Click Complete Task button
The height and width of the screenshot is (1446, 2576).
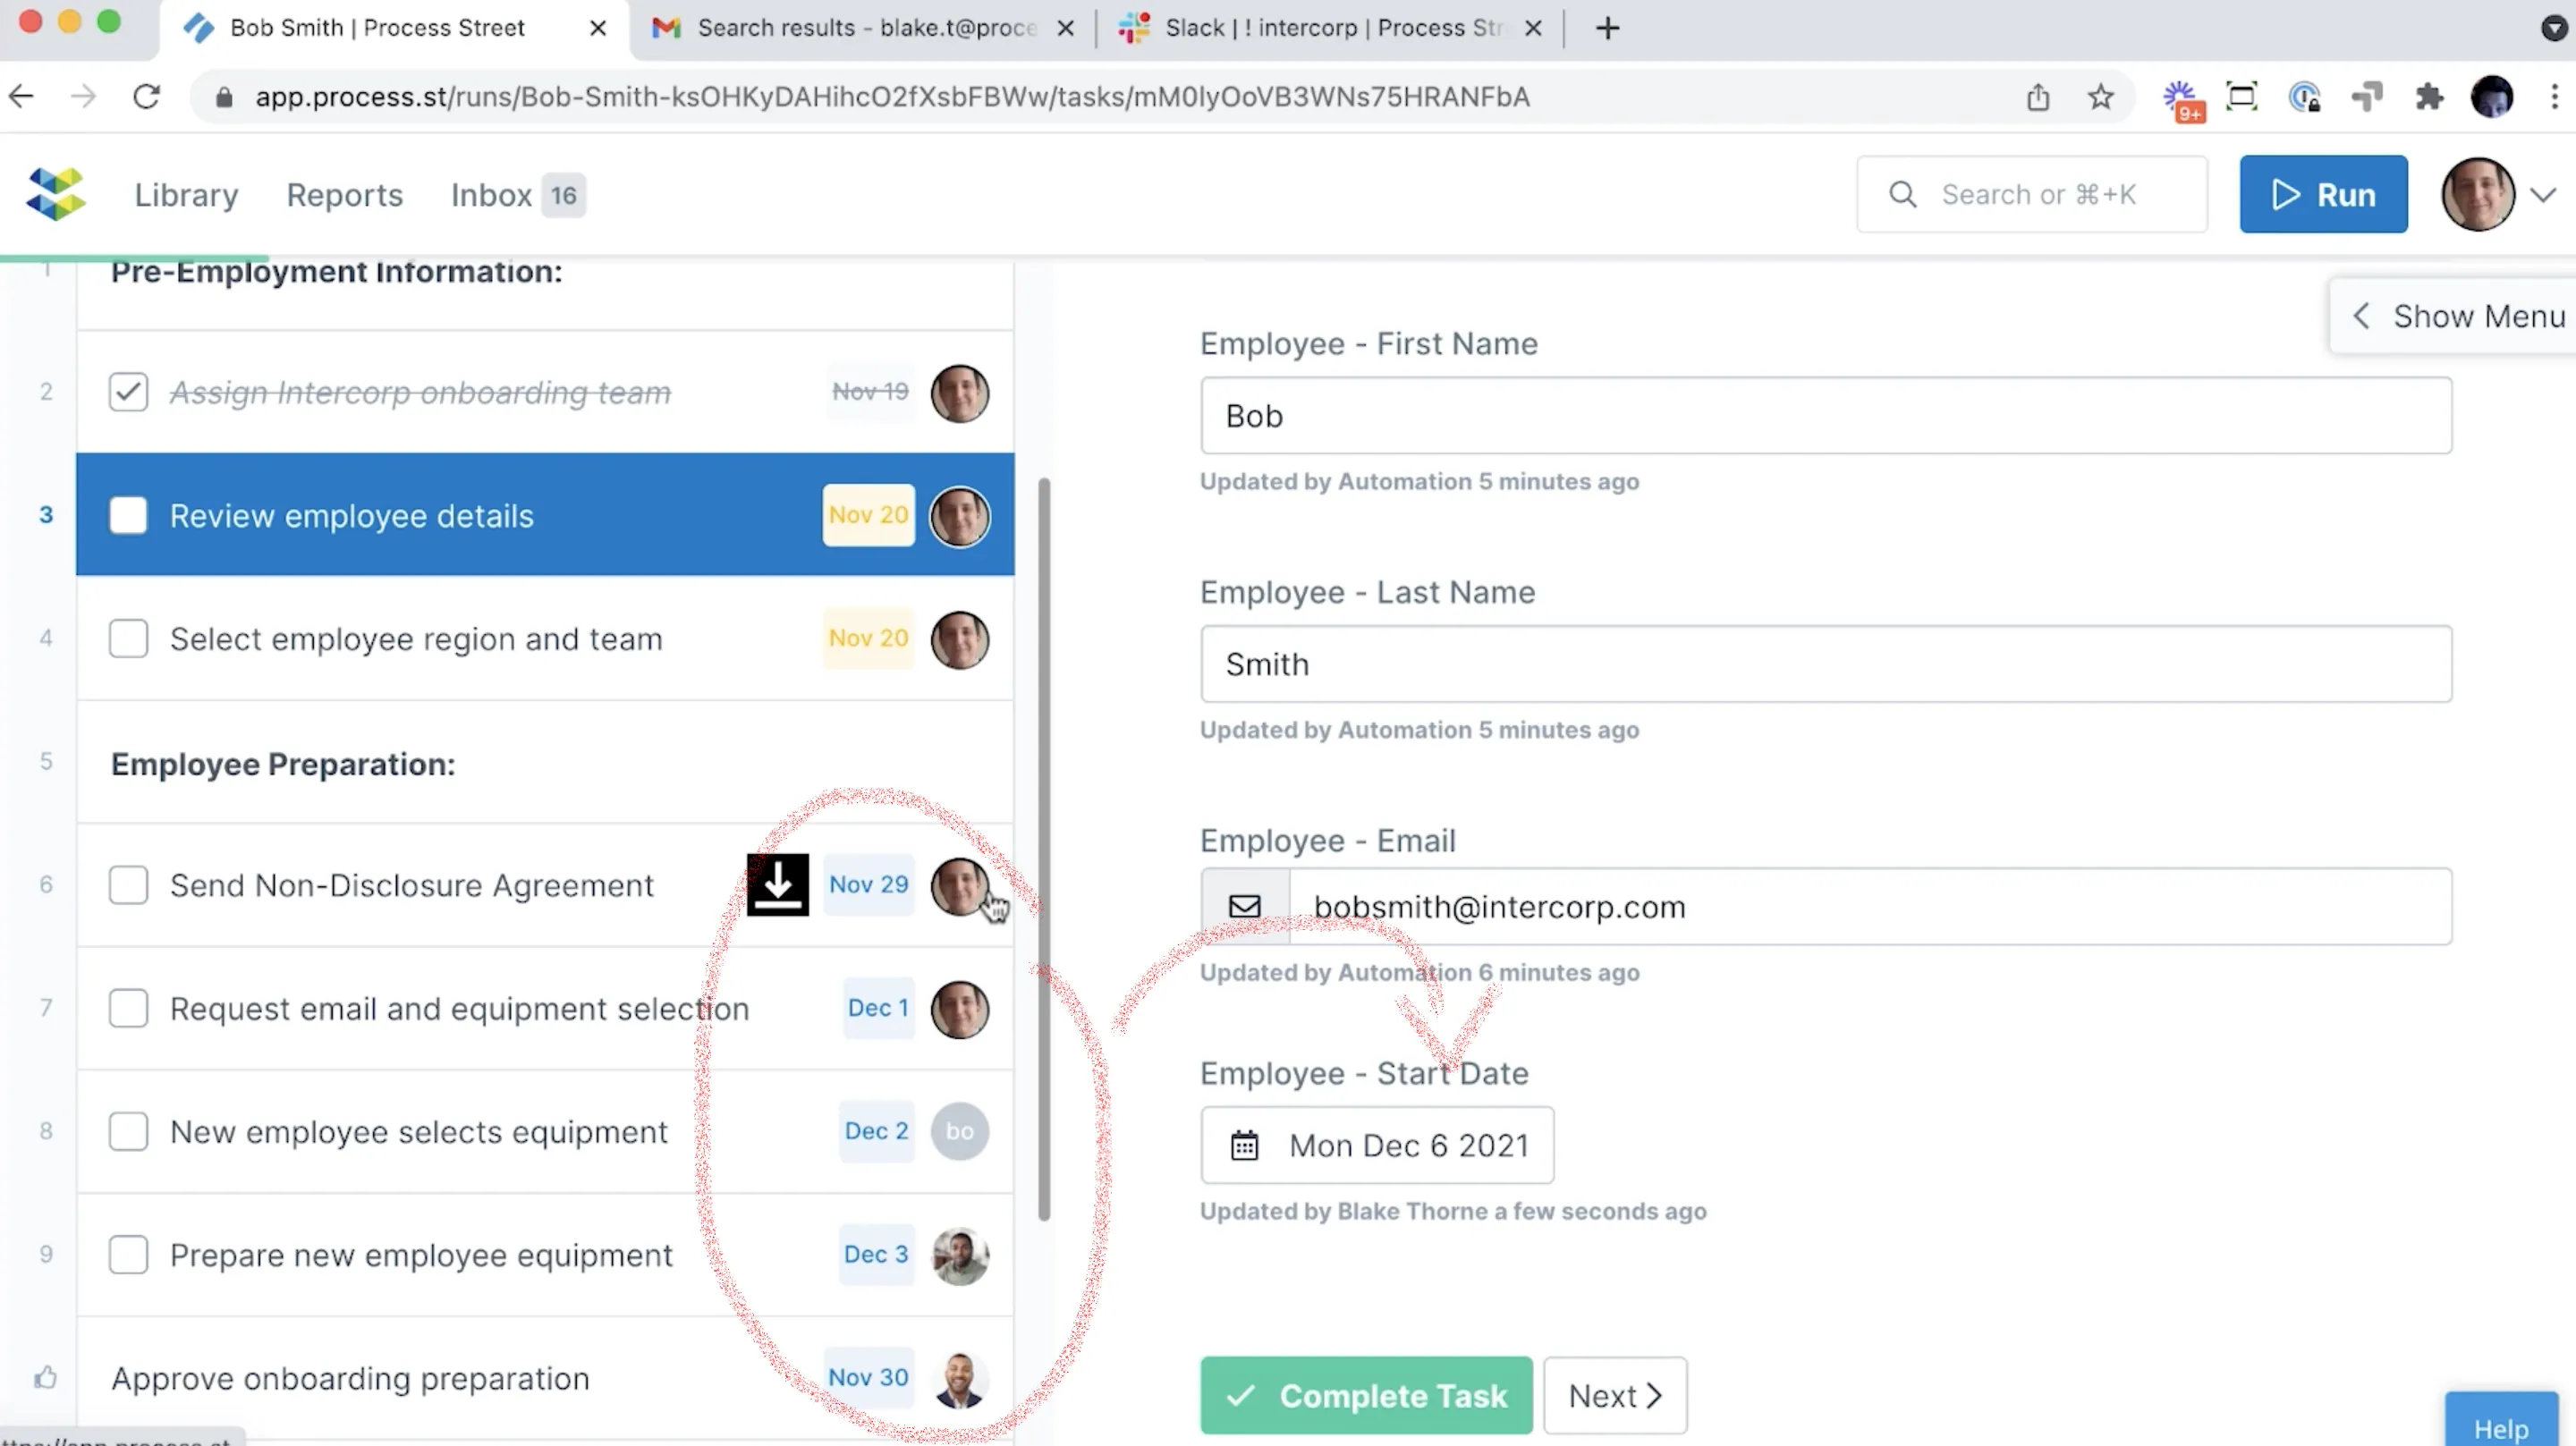(x=1366, y=1395)
